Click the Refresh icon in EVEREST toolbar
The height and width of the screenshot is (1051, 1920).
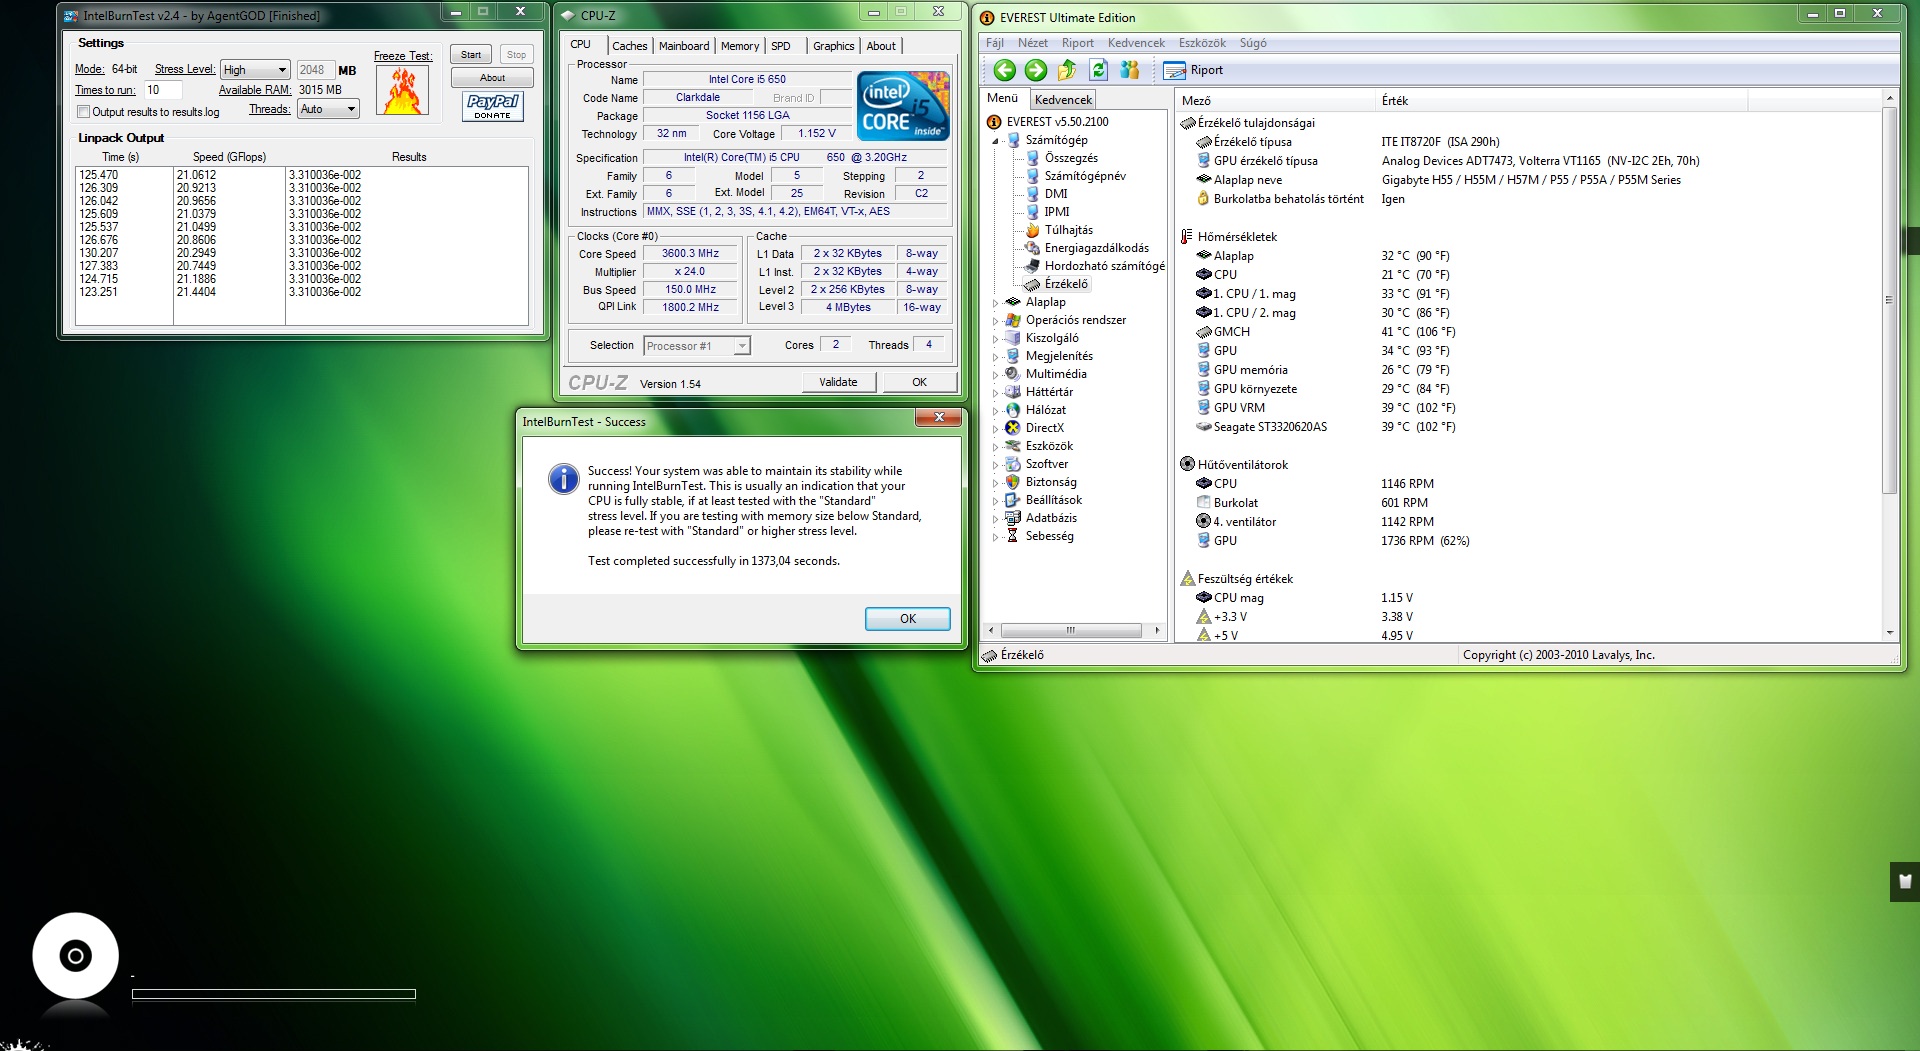pyautogui.click(x=1098, y=70)
